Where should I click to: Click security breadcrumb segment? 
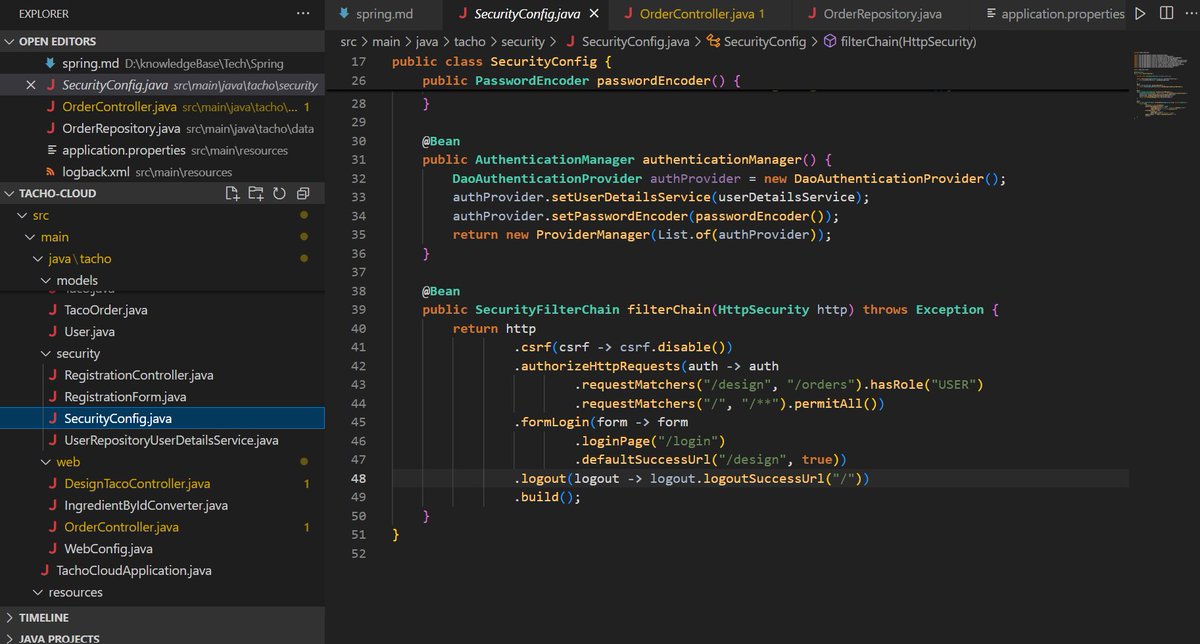524,42
